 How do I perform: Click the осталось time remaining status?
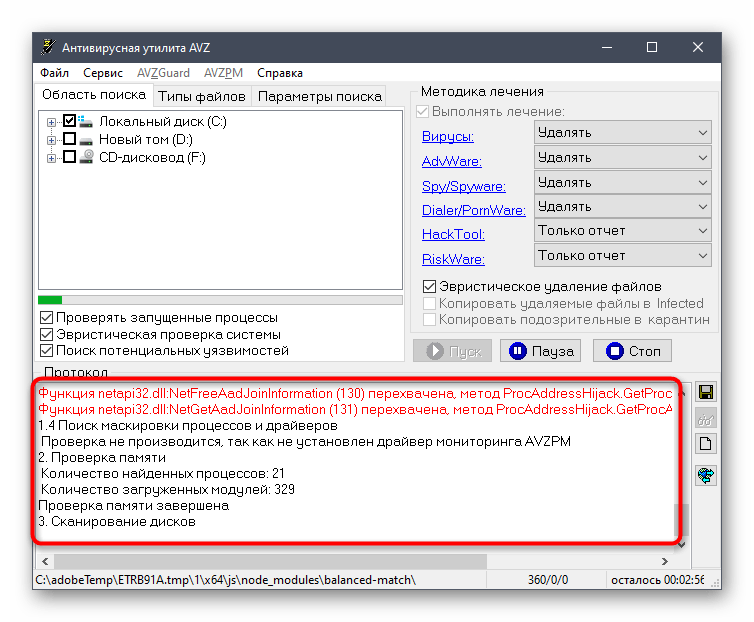[657, 580]
